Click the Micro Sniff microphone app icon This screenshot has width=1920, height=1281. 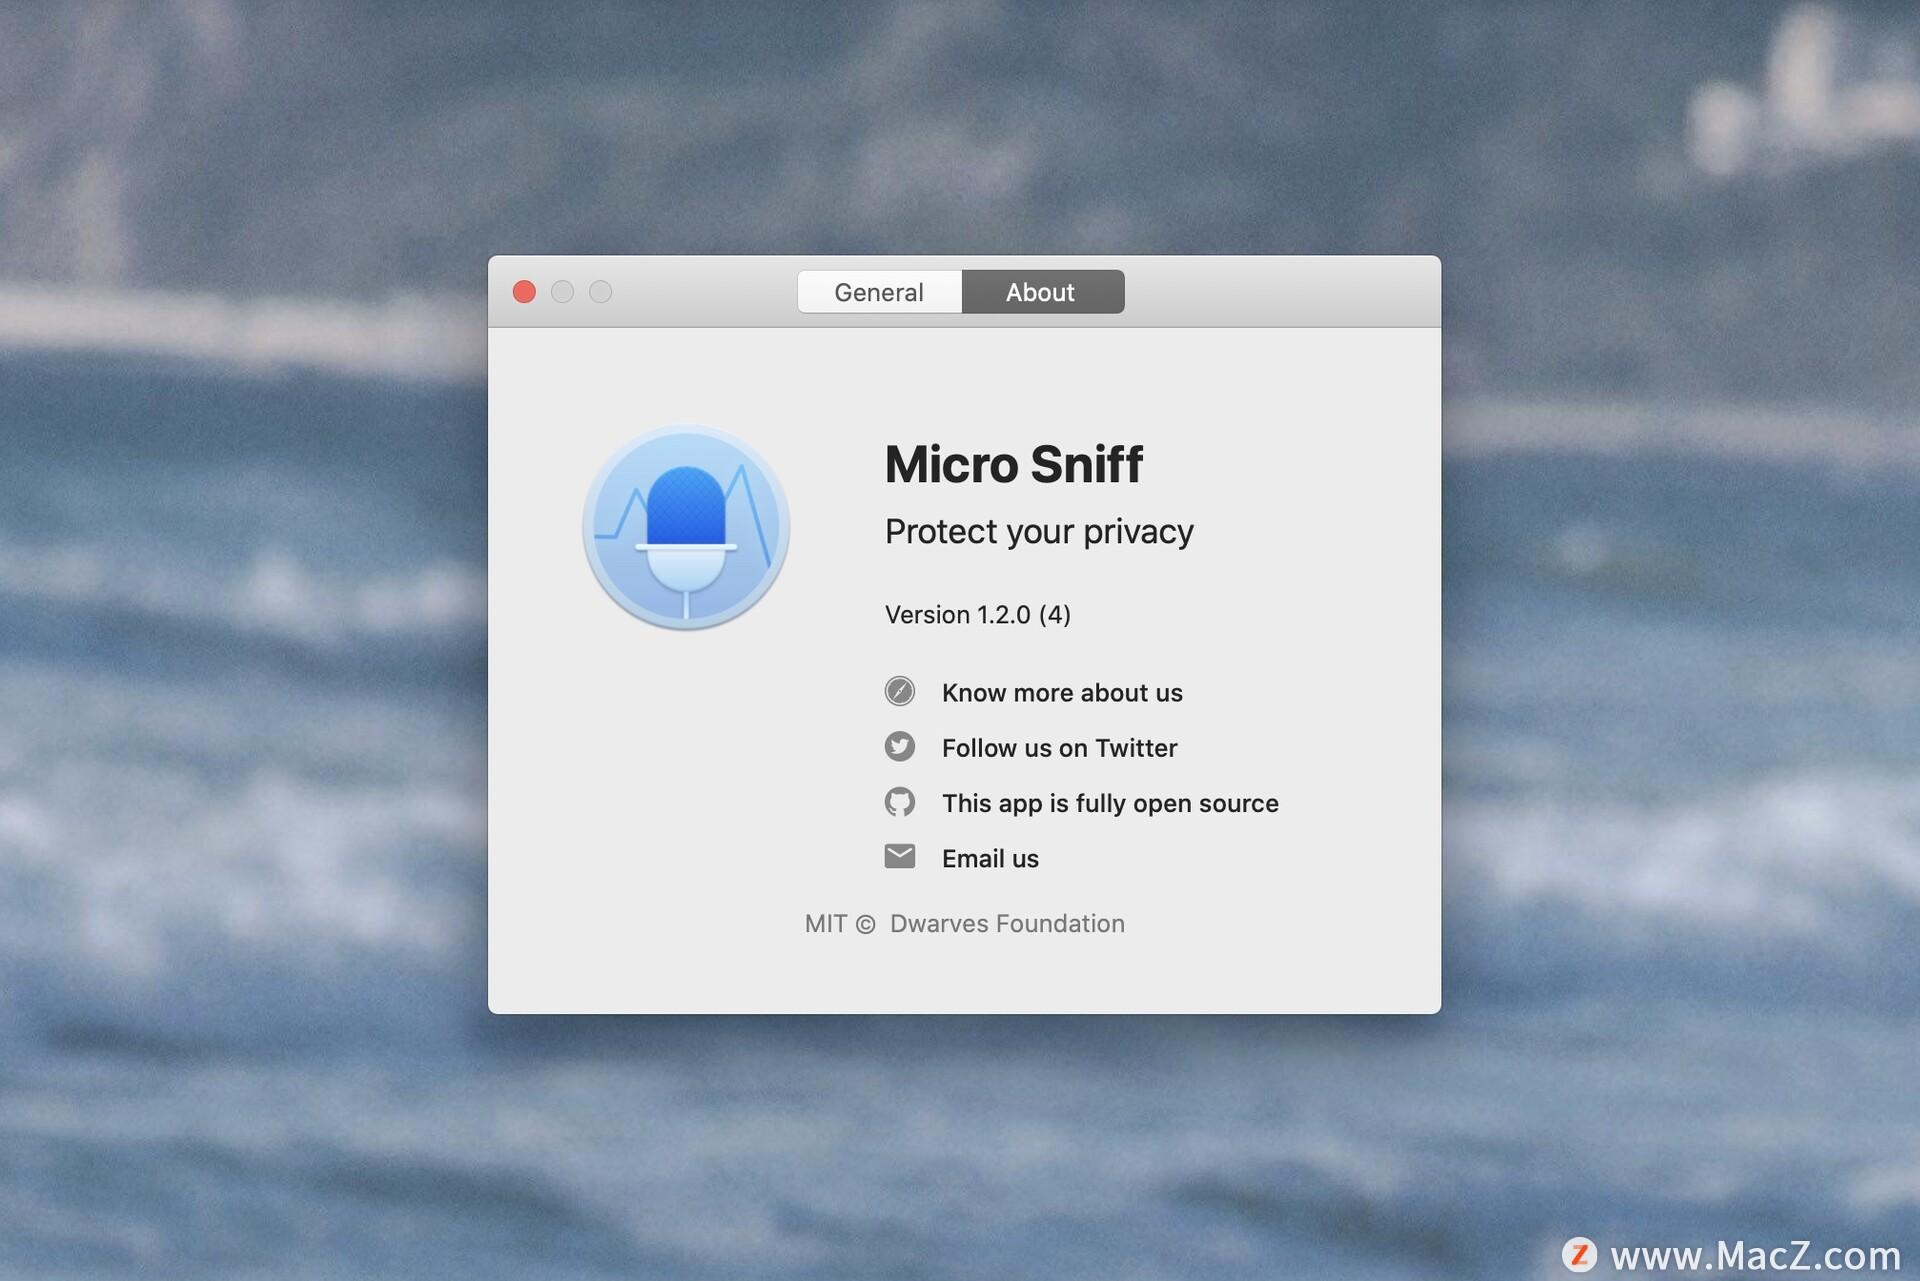(686, 527)
